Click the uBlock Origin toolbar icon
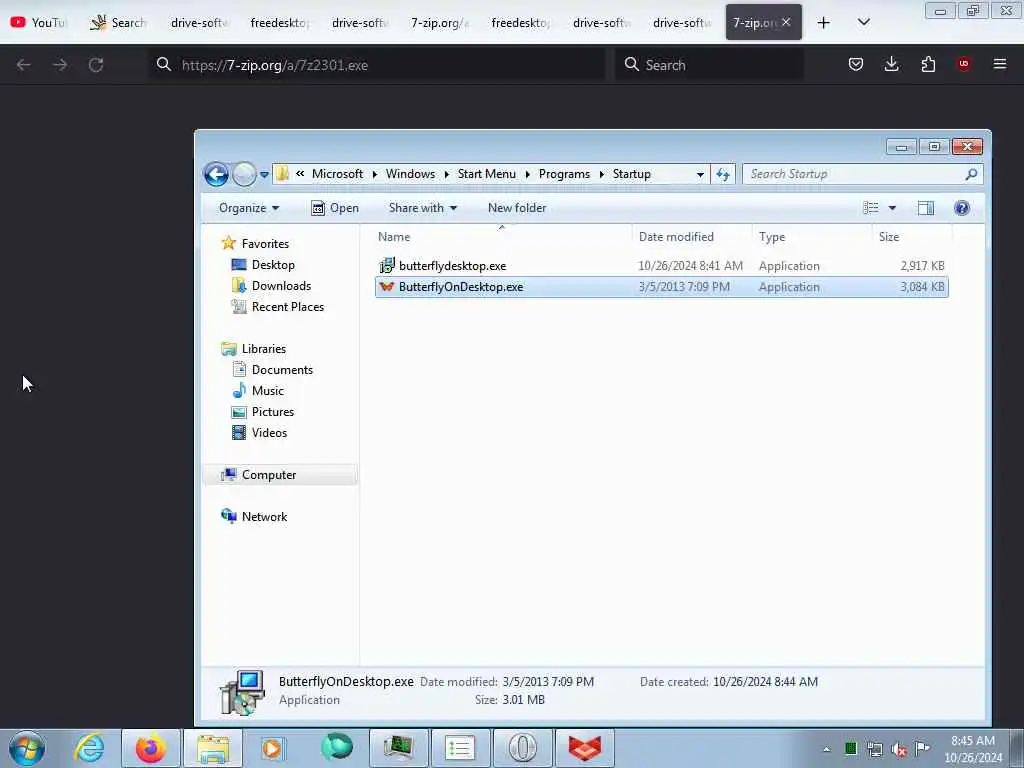This screenshot has width=1024, height=768. click(964, 64)
